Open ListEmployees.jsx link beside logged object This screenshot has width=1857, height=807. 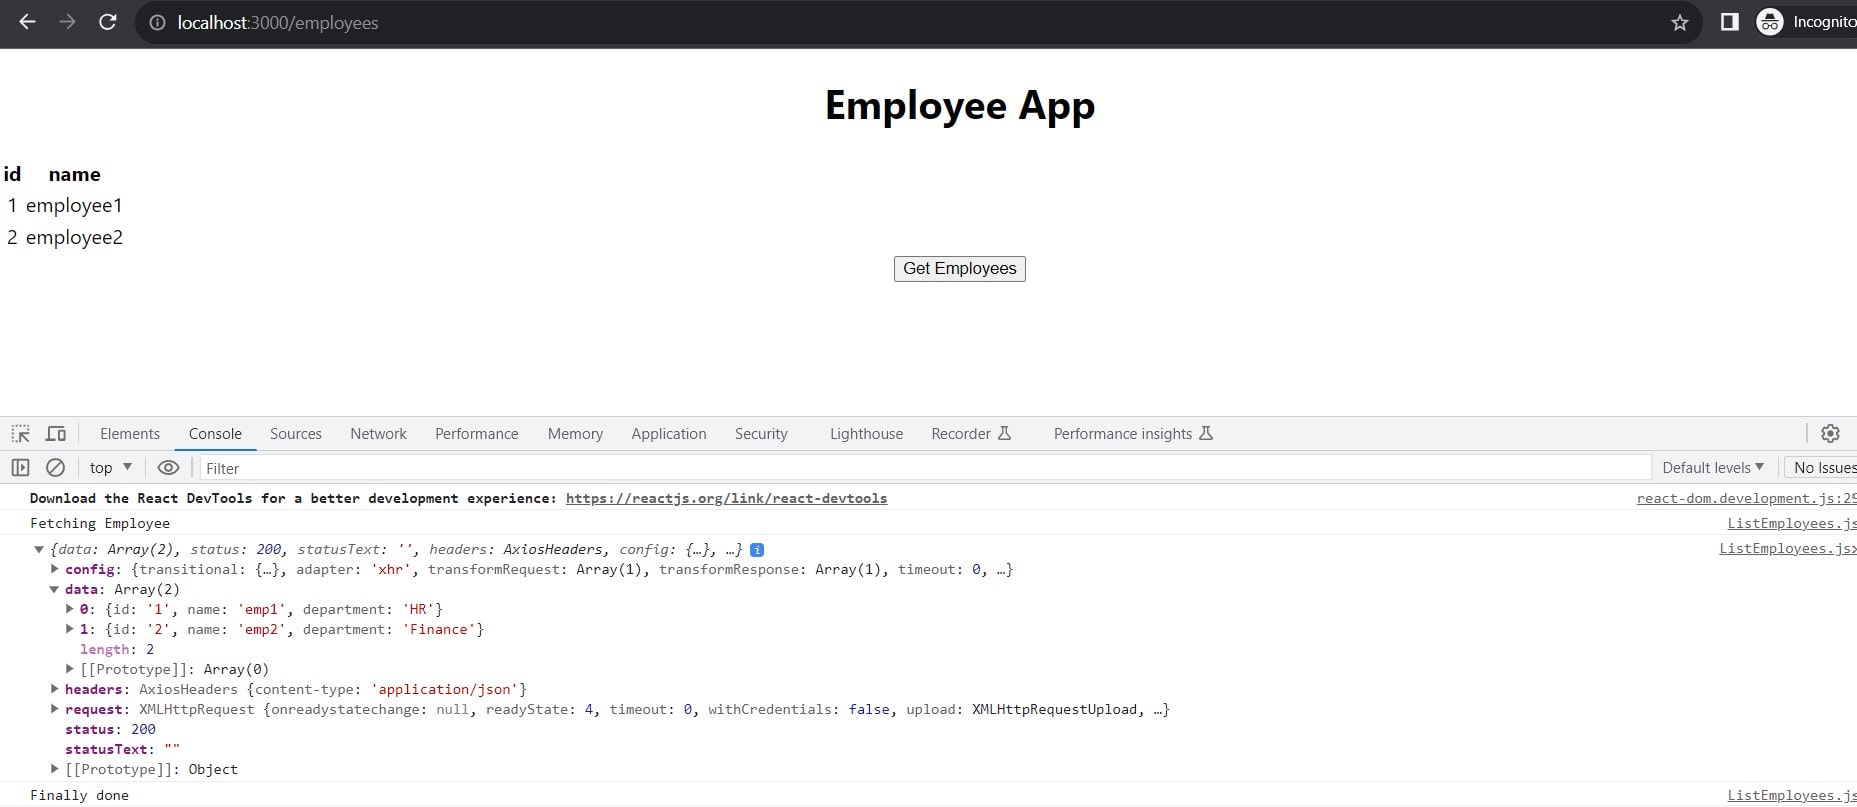click(x=1787, y=548)
